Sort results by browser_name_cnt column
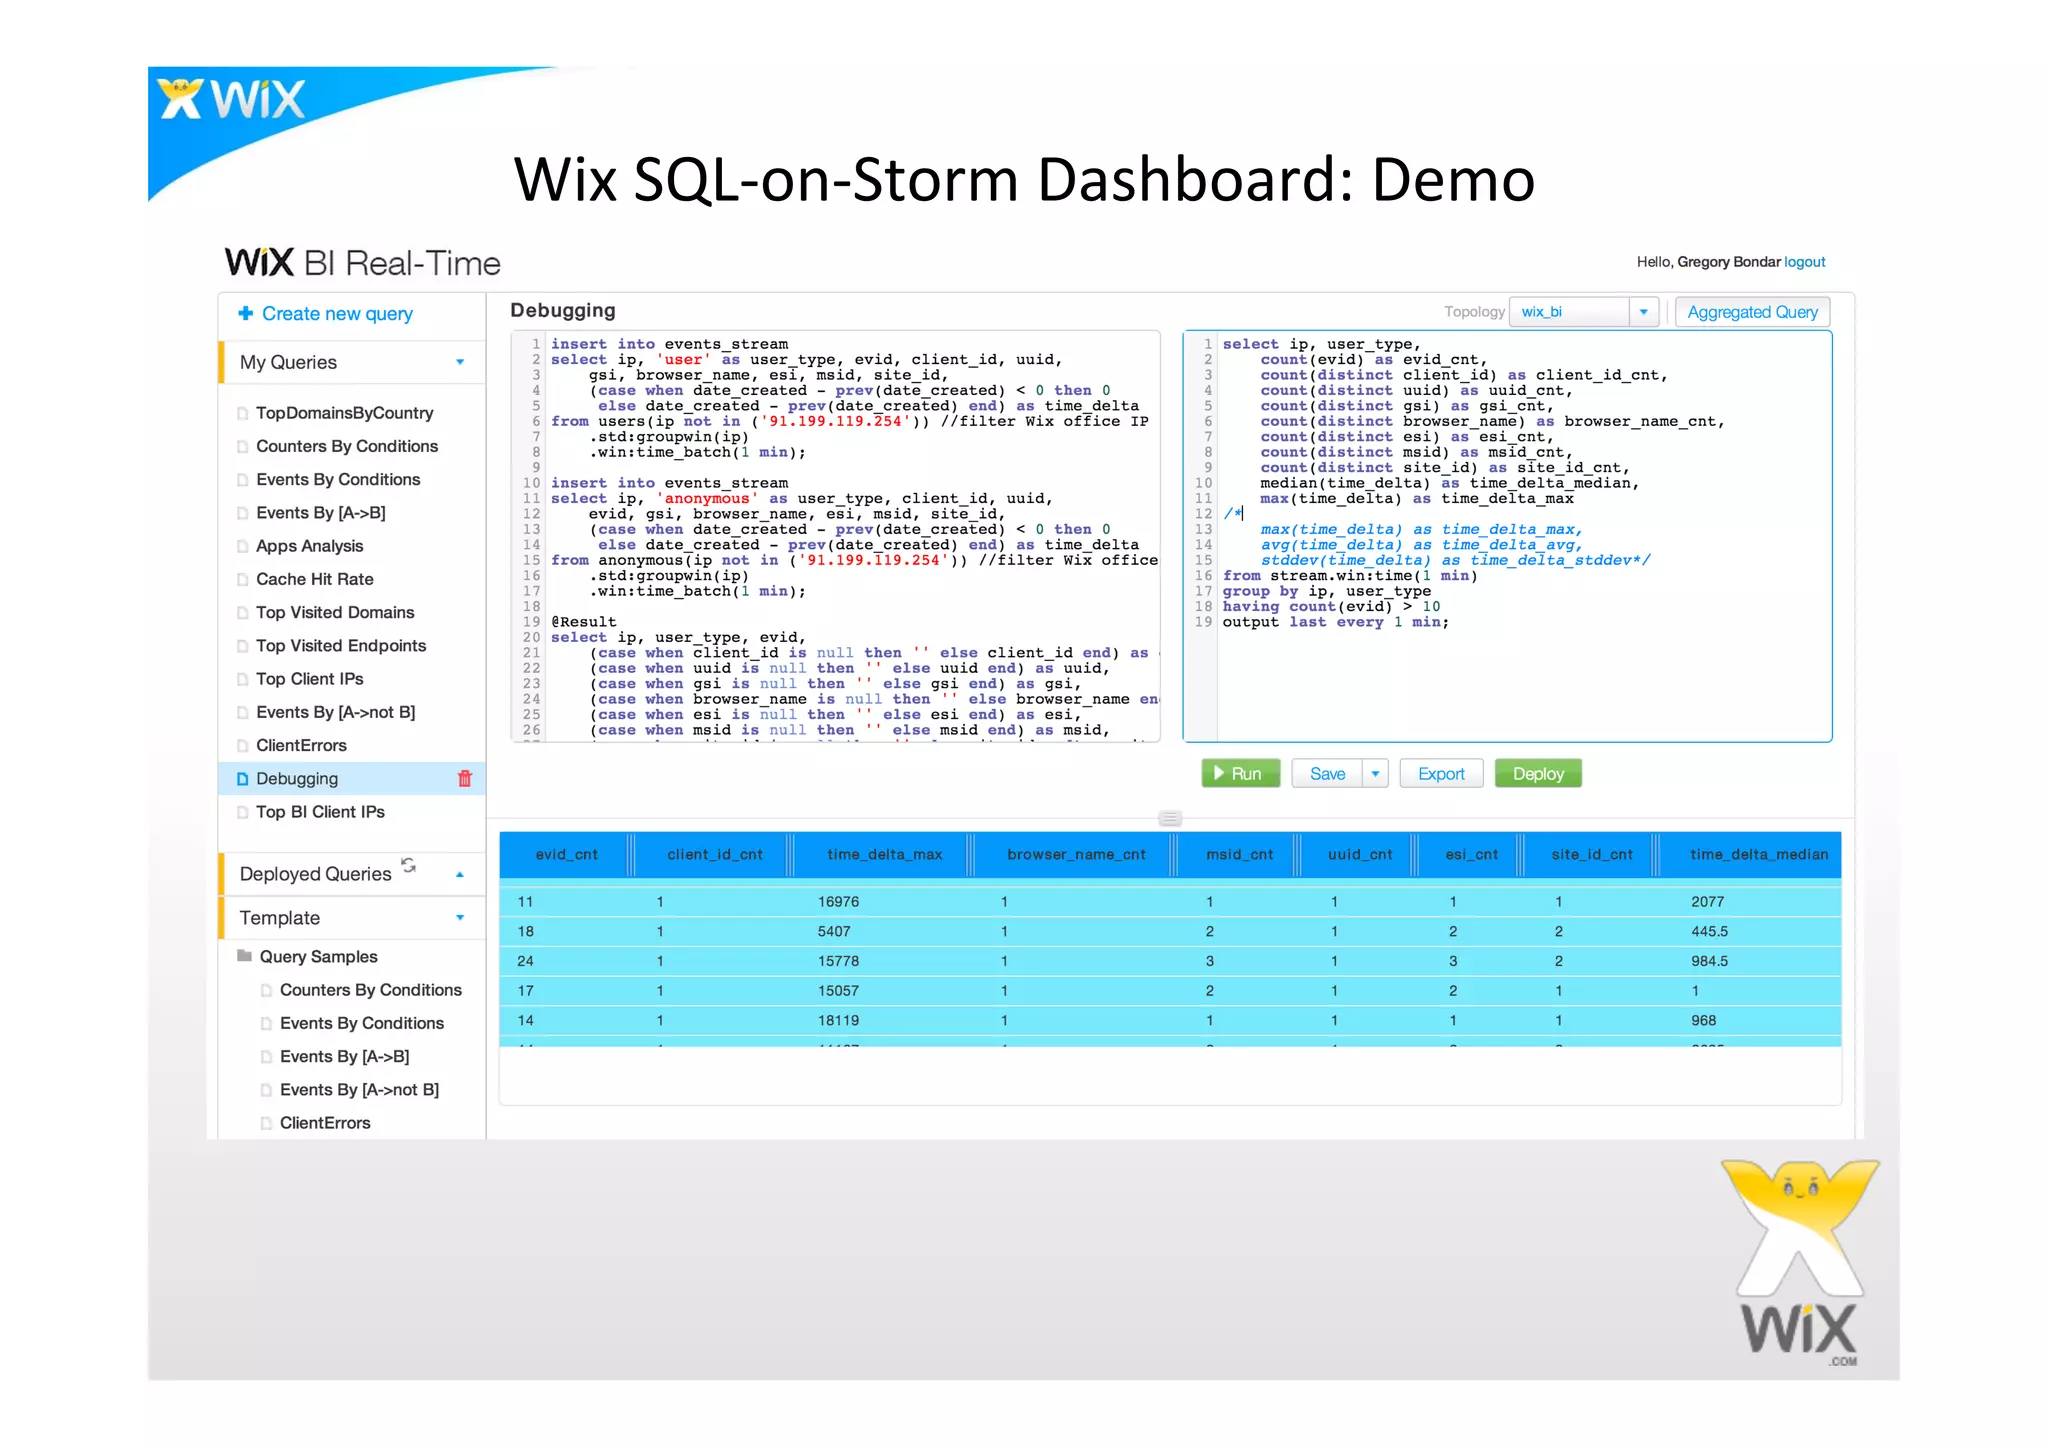The image size is (2048, 1447). point(1076,855)
